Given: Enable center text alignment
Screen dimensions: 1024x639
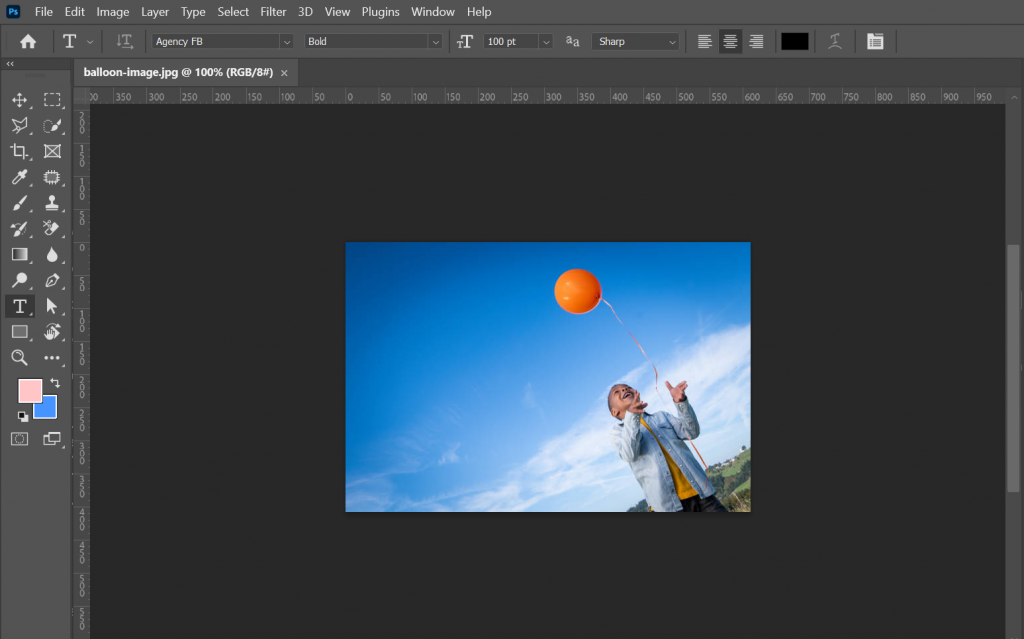Looking at the screenshot, I should pyautogui.click(x=730, y=41).
